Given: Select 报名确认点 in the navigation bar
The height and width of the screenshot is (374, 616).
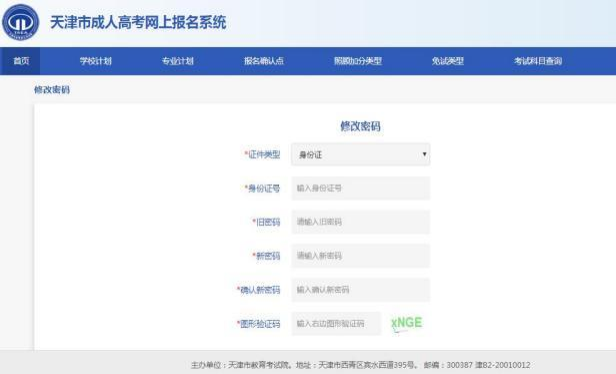Looking at the screenshot, I should (264, 61).
